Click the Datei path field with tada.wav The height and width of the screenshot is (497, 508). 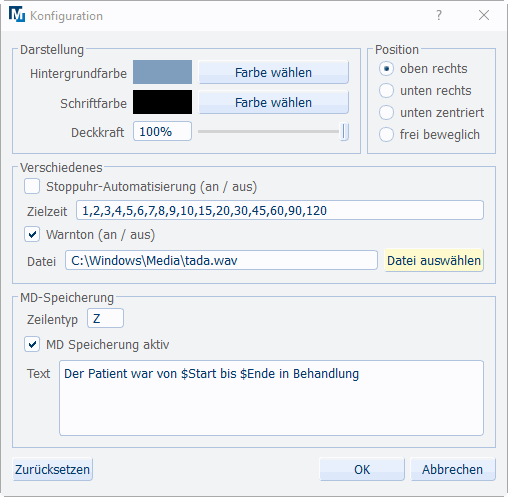(x=221, y=260)
